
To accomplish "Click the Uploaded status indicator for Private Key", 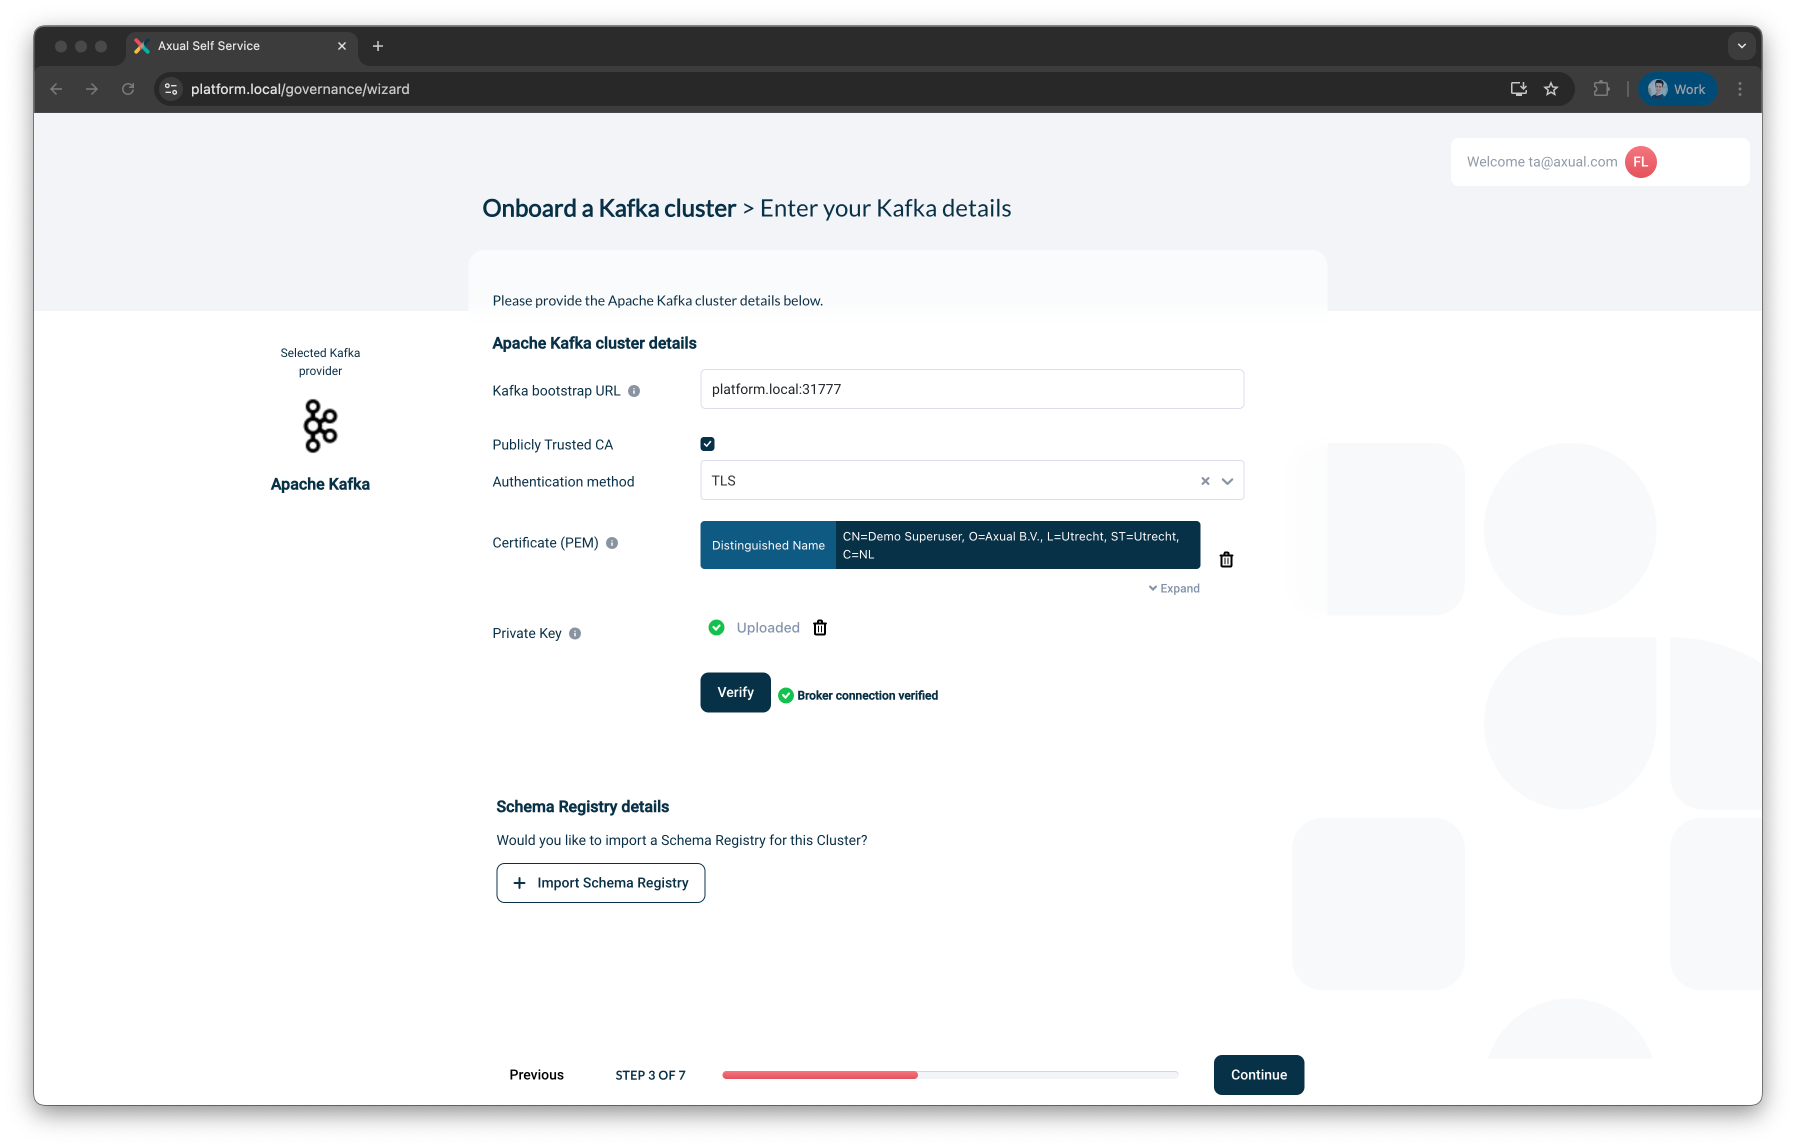I will [x=716, y=627].
